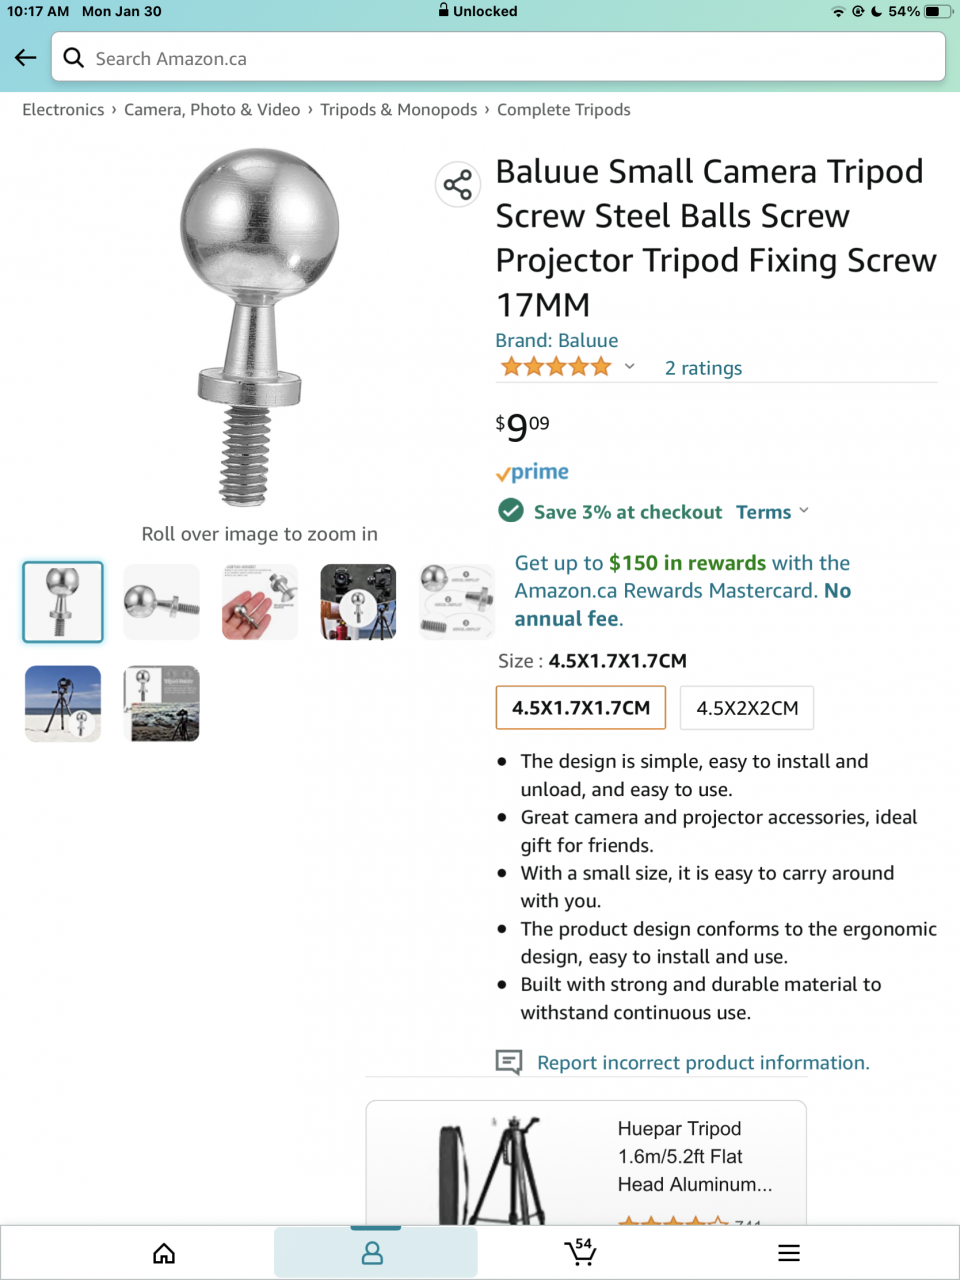960x1280 pixels.
Task: Open Camera, Photo & Video breadcrumb
Action: click(212, 110)
